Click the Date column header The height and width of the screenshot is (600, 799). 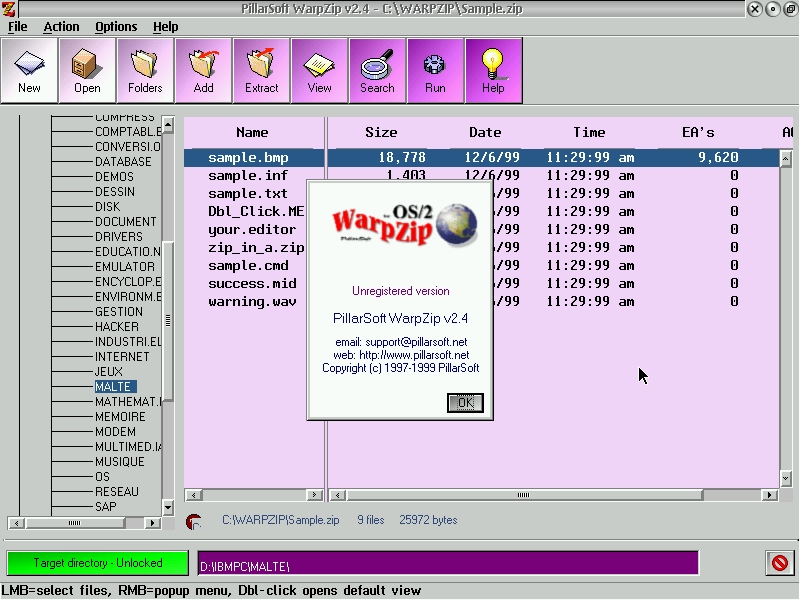tap(485, 132)
